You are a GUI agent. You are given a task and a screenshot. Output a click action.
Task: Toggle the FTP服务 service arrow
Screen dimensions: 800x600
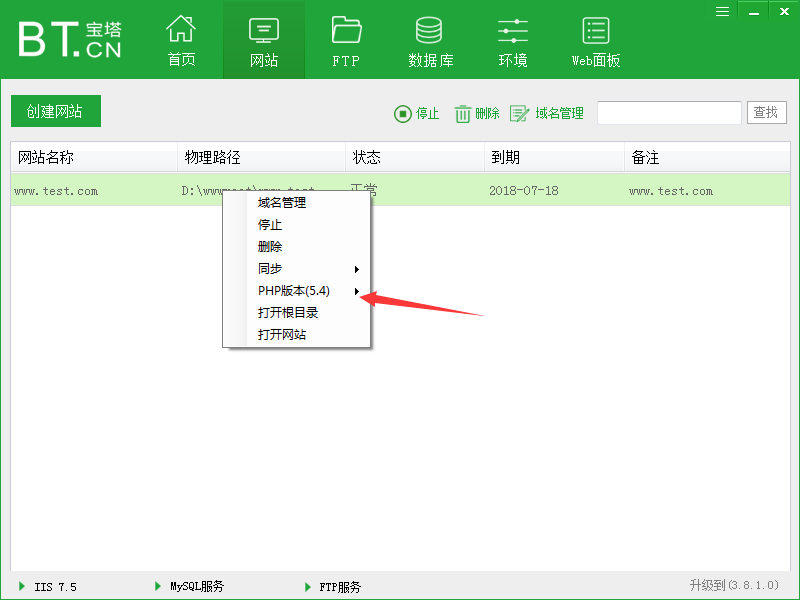306,587
